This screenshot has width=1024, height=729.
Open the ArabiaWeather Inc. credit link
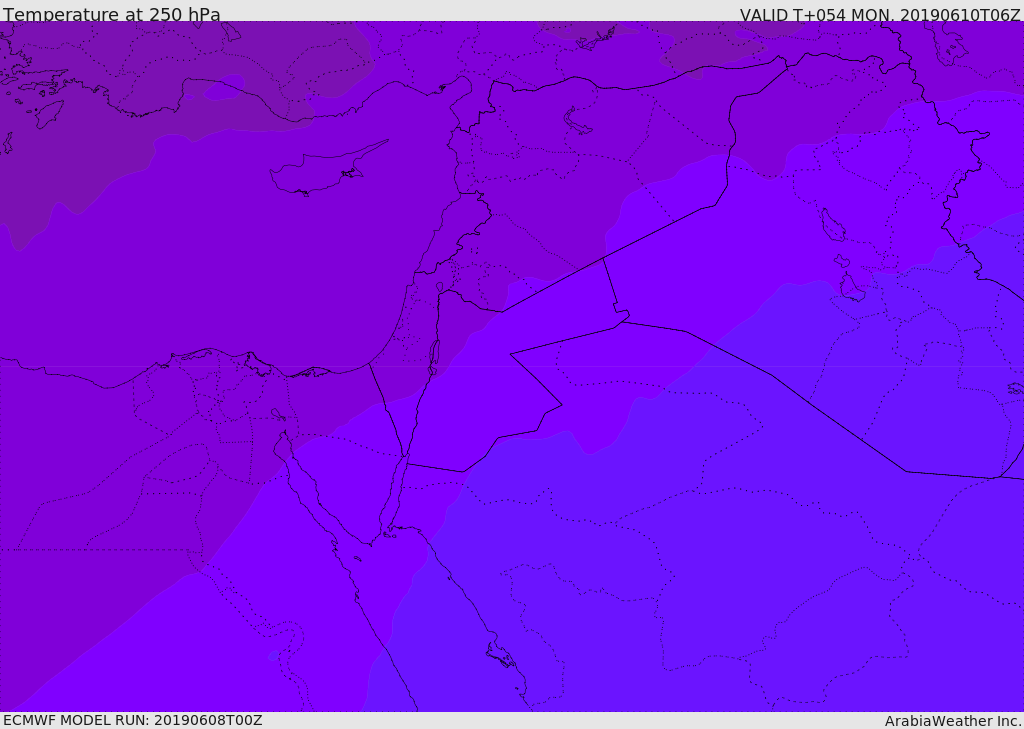tap(953, 721)
